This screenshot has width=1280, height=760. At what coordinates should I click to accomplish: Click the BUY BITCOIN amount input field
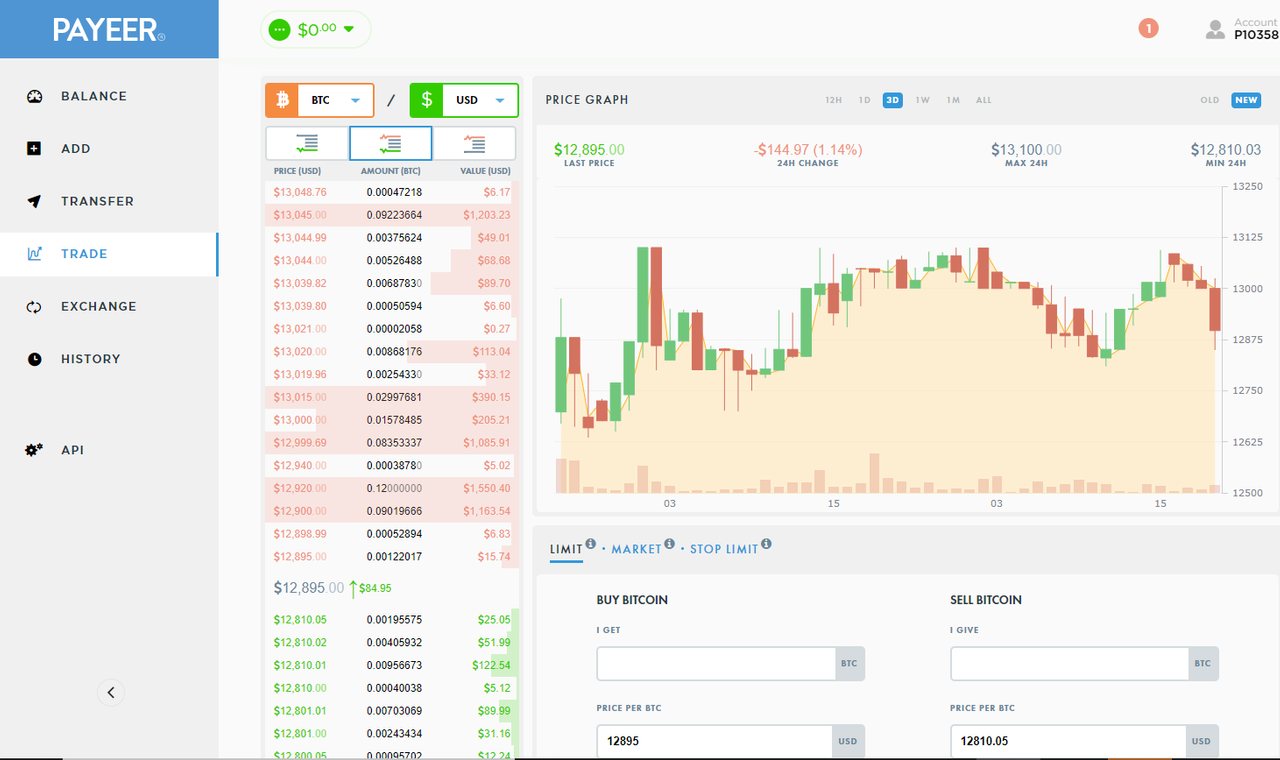pos(714,663)
